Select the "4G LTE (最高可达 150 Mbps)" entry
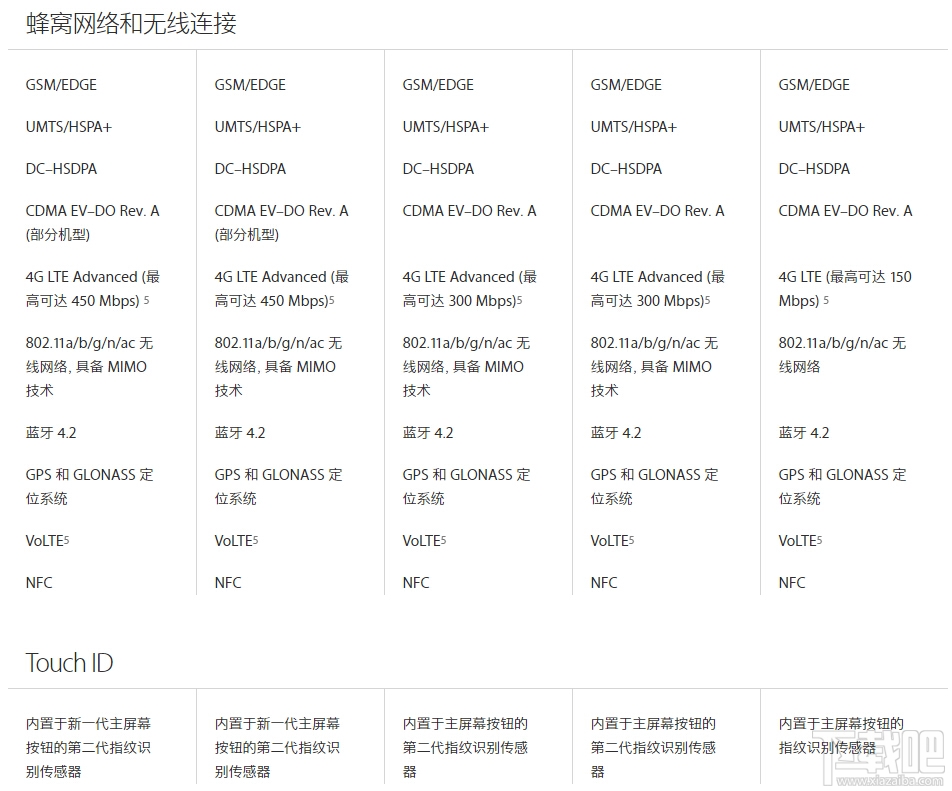The width and height of the screenshot is (952, 791). 845,289
